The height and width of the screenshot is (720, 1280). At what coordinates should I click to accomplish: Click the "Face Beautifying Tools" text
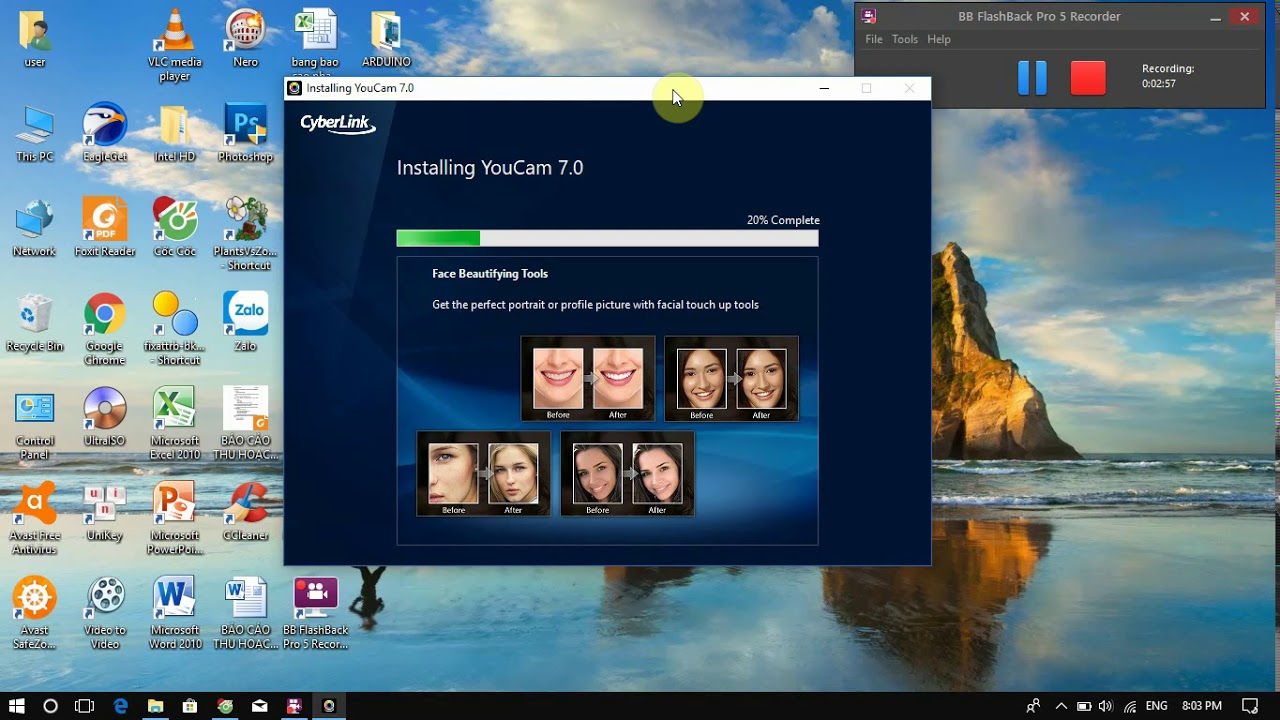point(490,274)
